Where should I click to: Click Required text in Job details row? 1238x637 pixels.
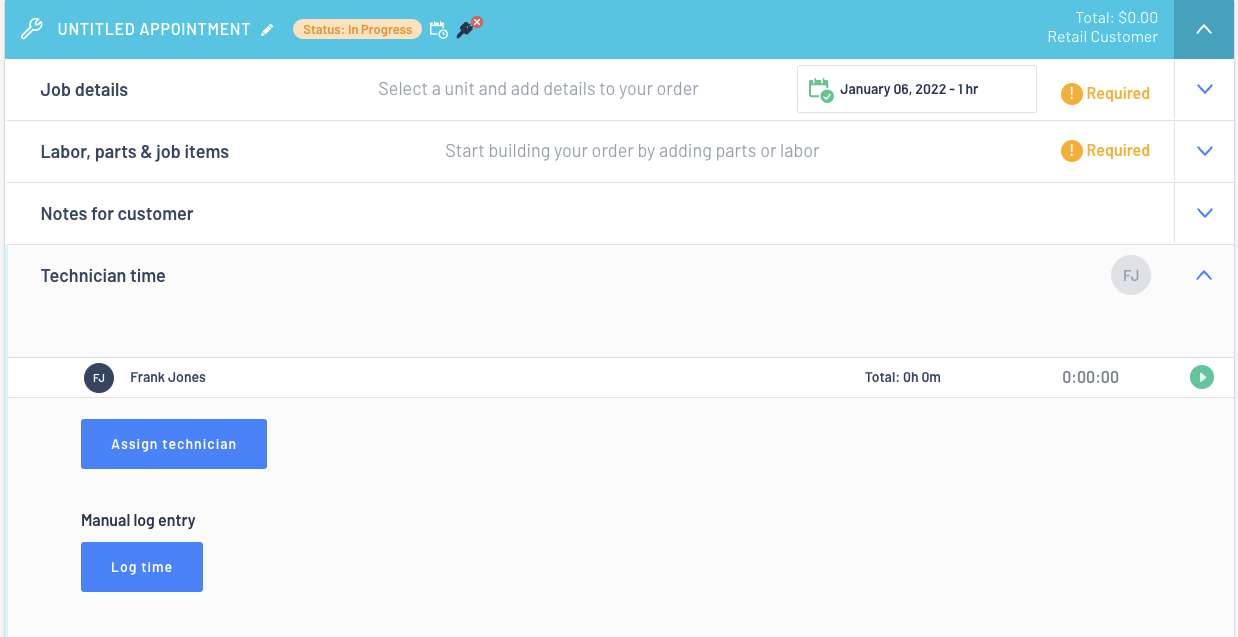1118,93
